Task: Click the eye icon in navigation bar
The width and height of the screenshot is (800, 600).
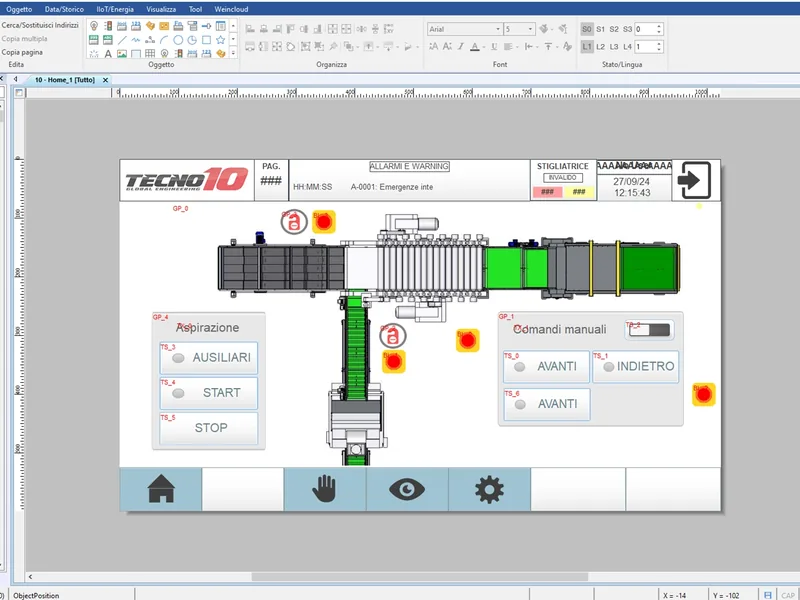Action: (x=407, y=489)
